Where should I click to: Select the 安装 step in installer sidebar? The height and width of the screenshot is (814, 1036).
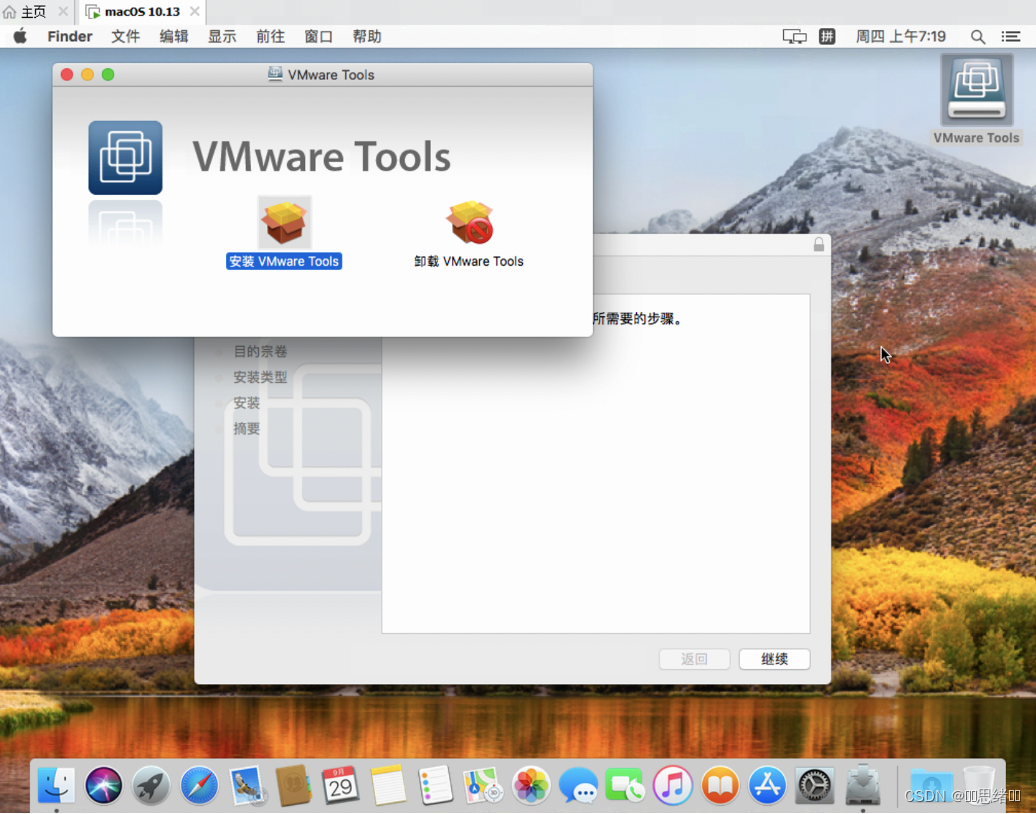246,403
